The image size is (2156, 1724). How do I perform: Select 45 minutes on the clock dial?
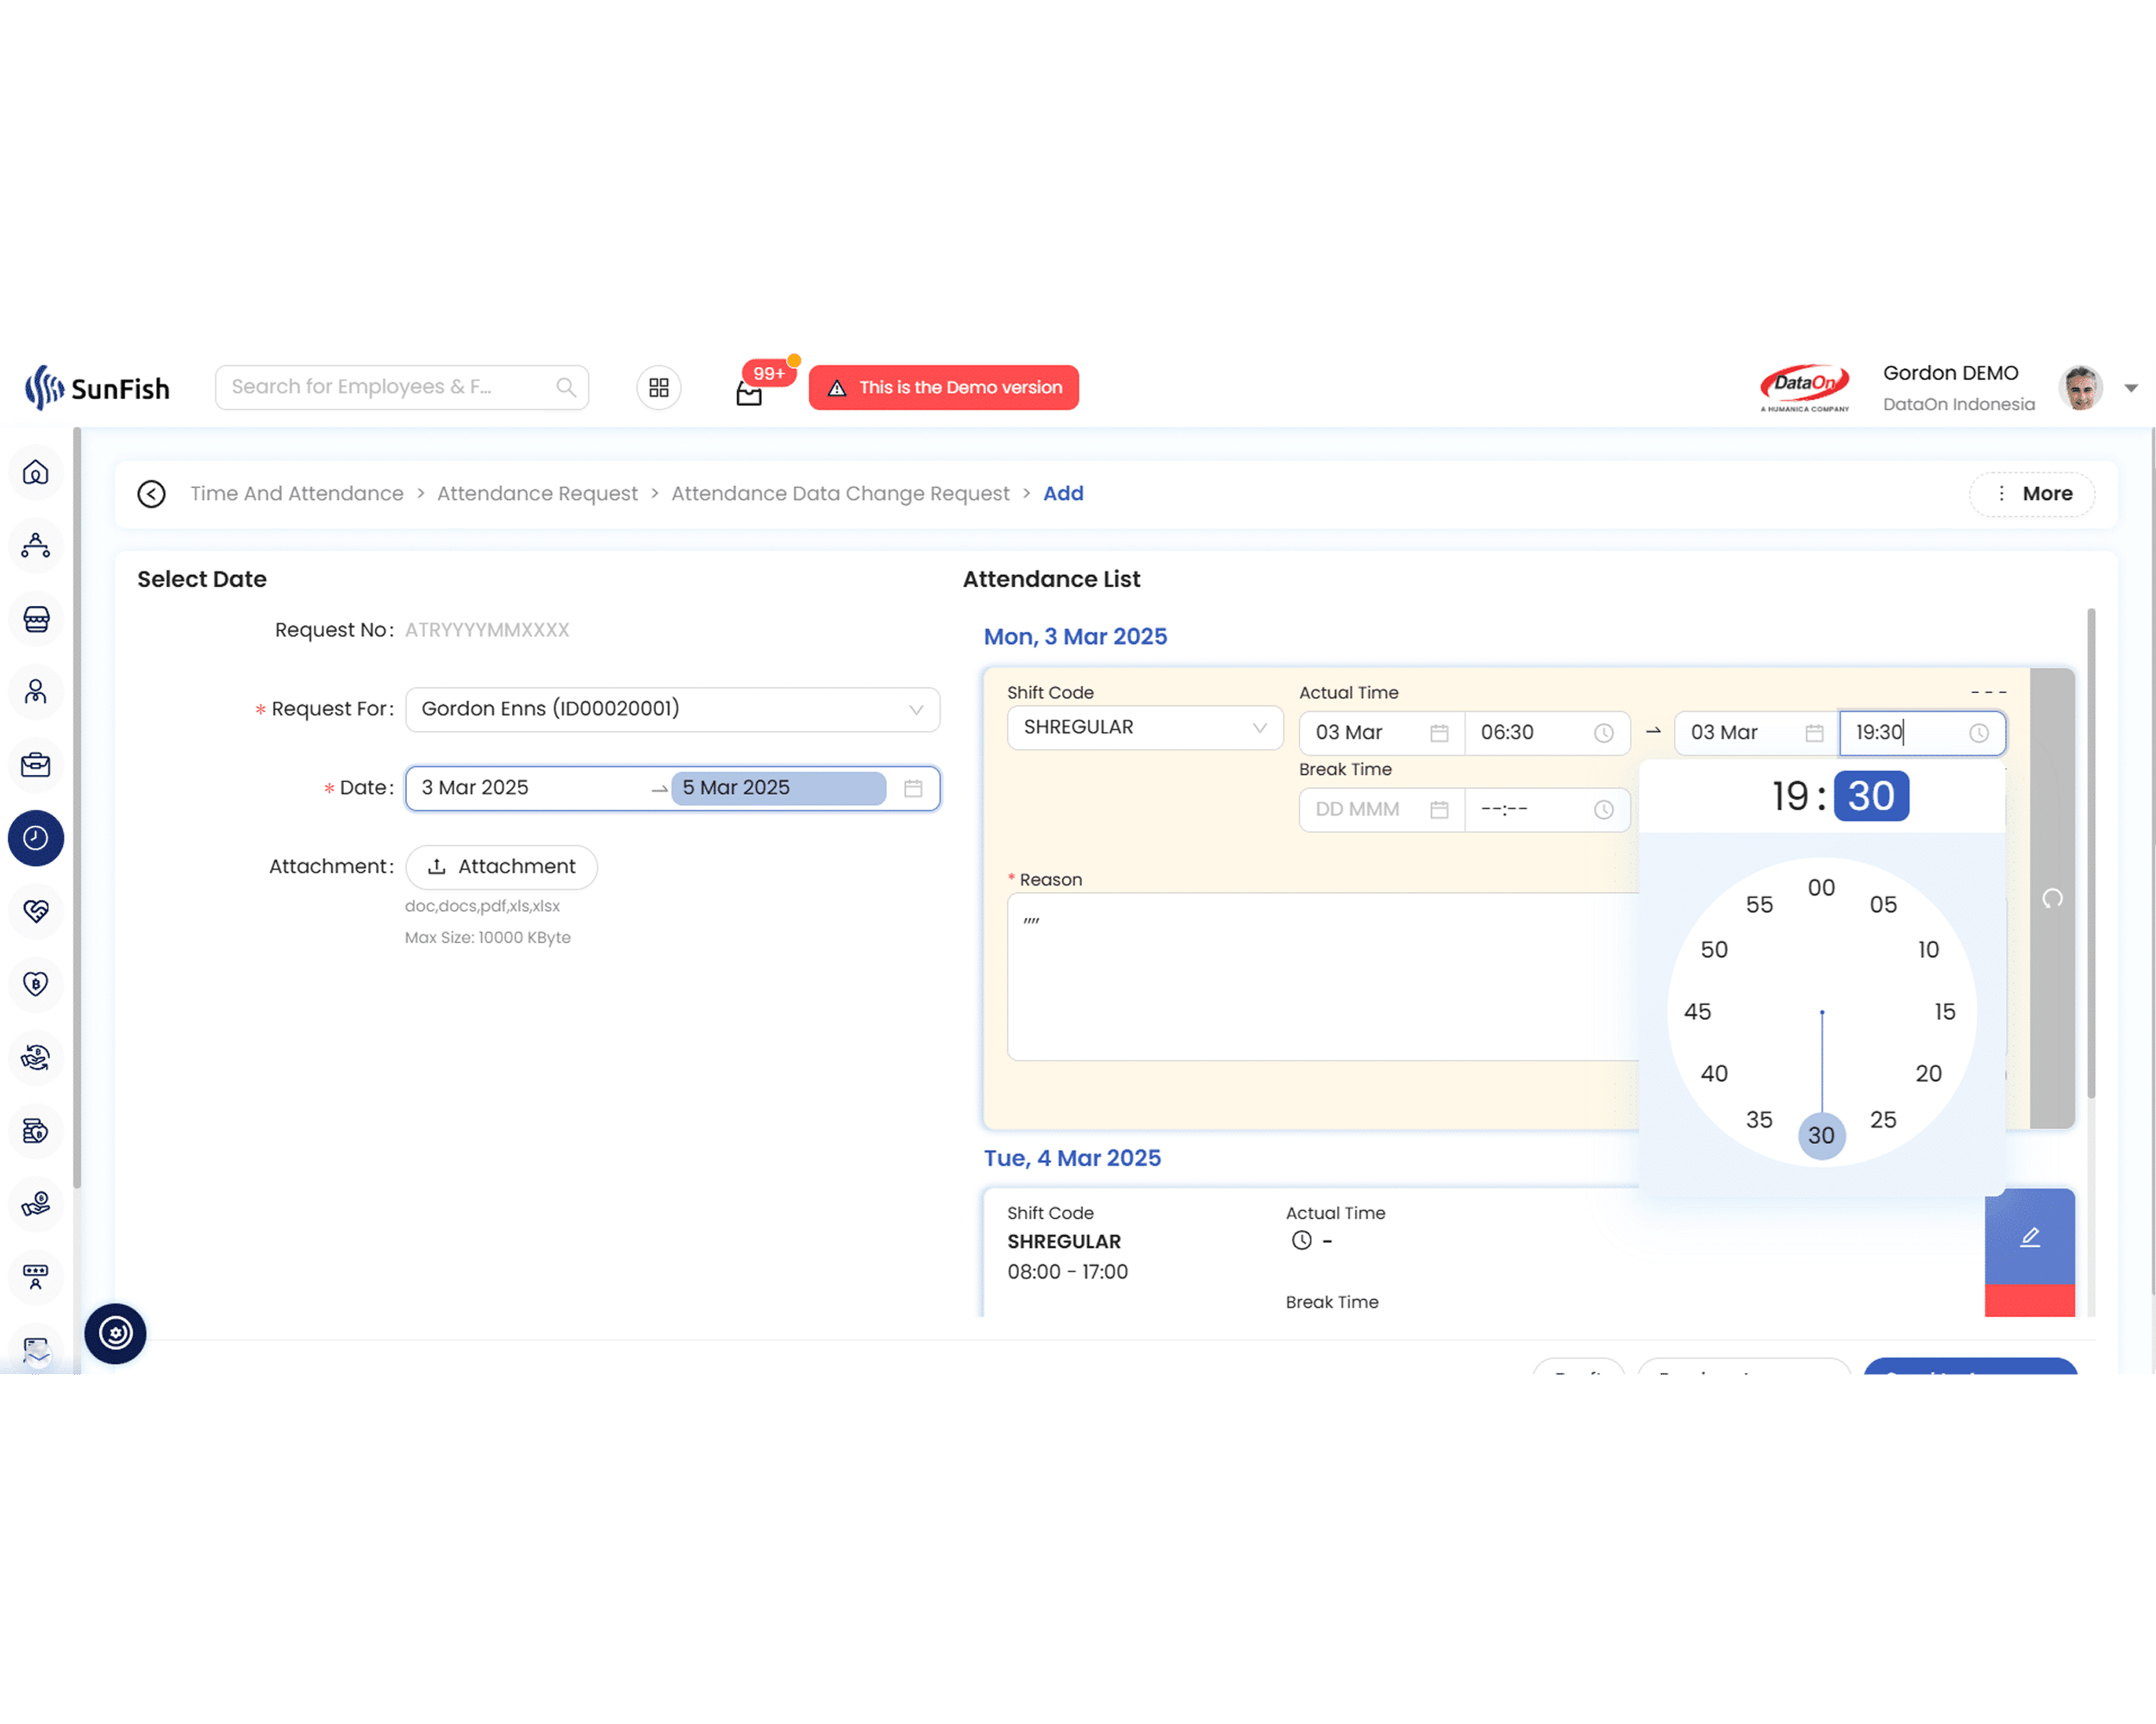click(1697, 1011)
